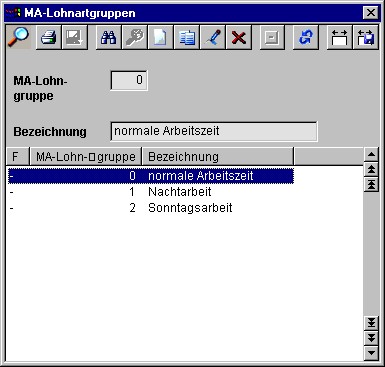
Task: Select the Nachtarbeit row
Action: [151, 192]
